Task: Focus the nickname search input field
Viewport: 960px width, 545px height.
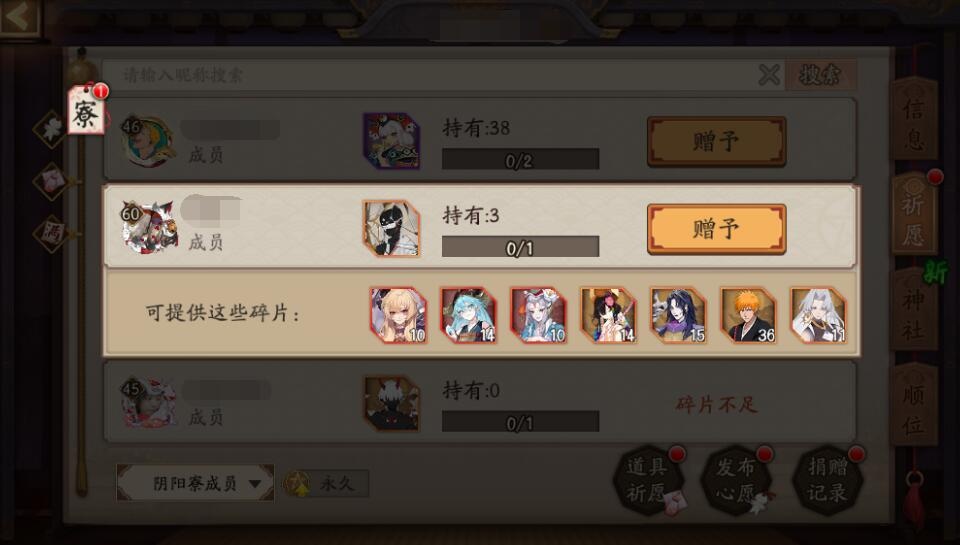Action: tap(429, 75)
